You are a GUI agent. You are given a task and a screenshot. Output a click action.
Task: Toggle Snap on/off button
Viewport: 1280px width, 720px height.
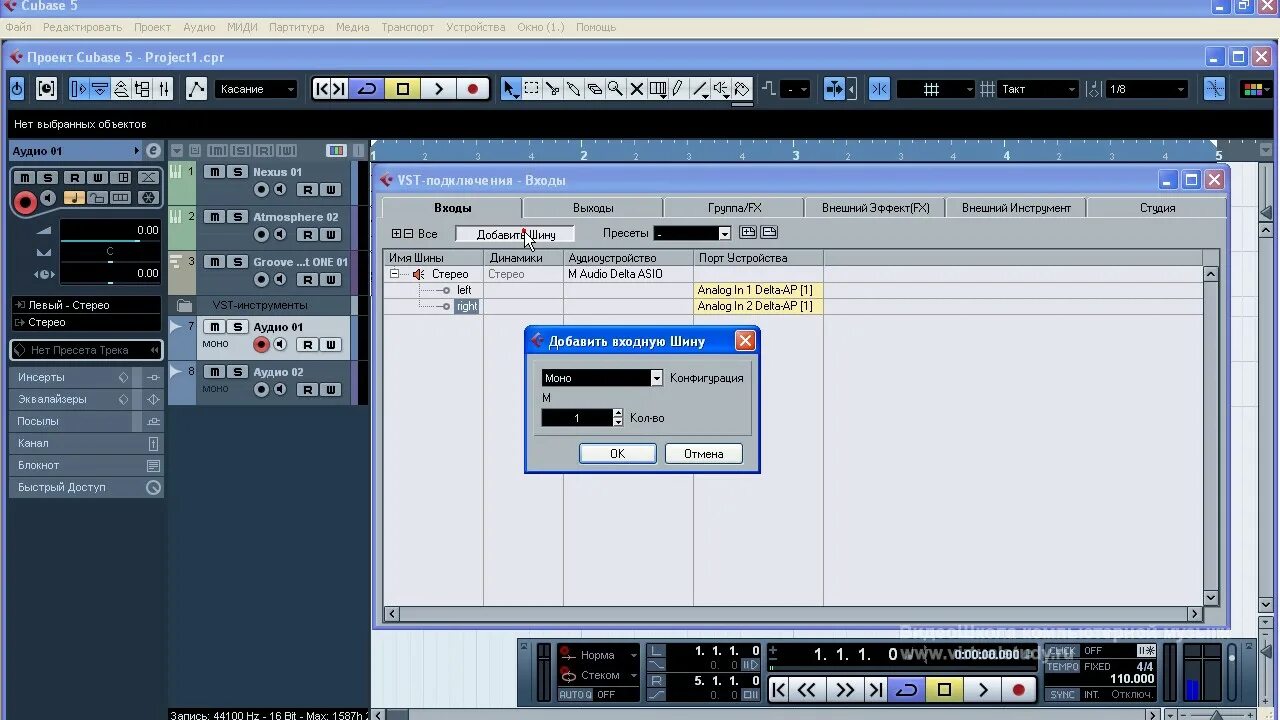pos(879,89)
